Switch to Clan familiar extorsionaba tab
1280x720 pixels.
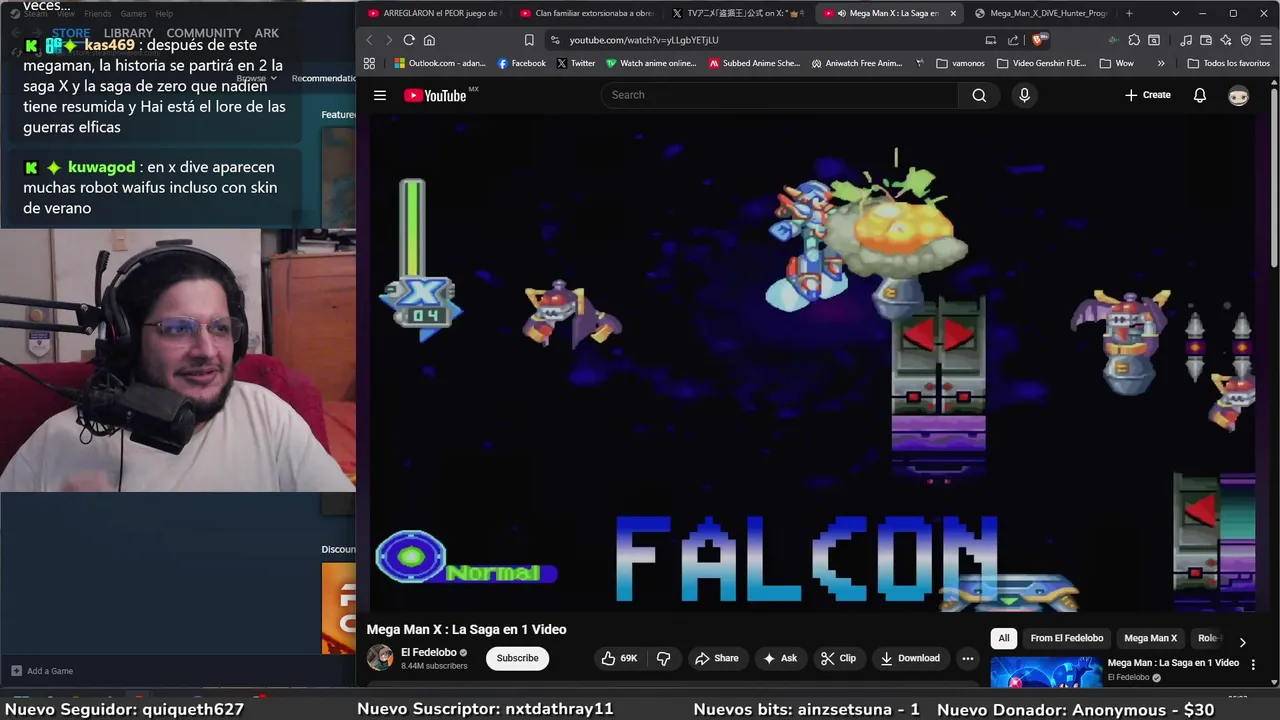586,13
